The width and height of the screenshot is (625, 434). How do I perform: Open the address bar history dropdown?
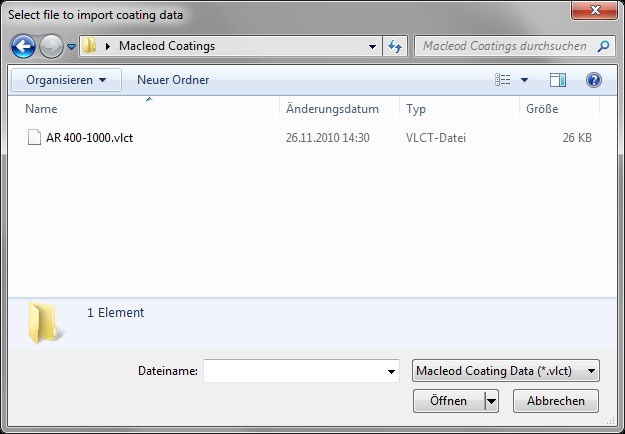coord(372,47)
